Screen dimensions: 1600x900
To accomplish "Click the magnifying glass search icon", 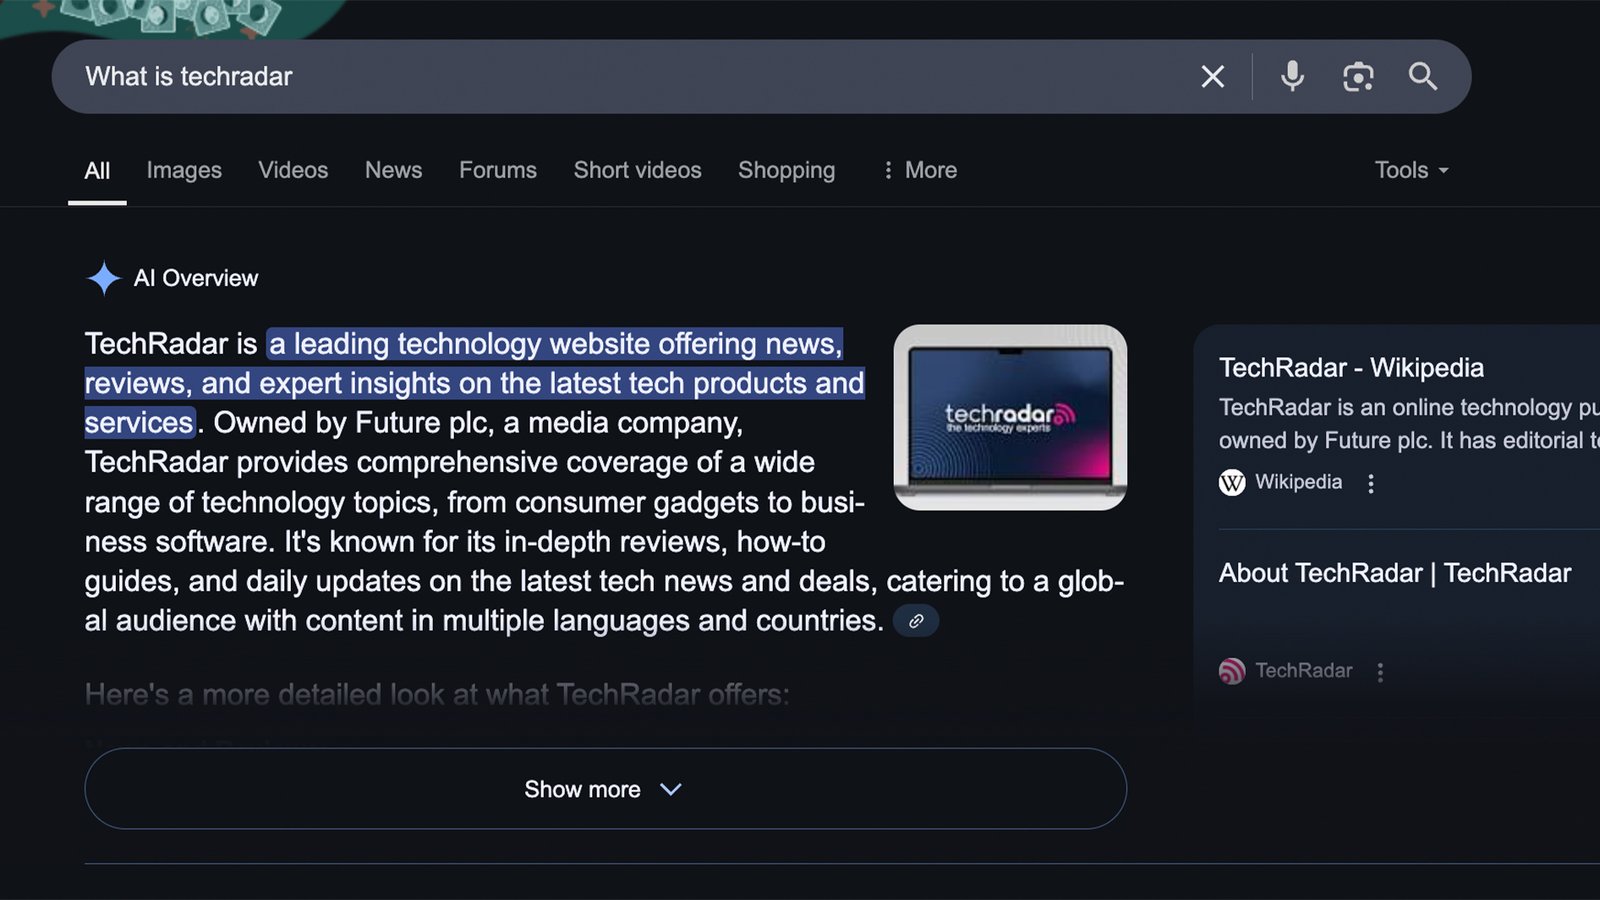I will [1422, 77].
